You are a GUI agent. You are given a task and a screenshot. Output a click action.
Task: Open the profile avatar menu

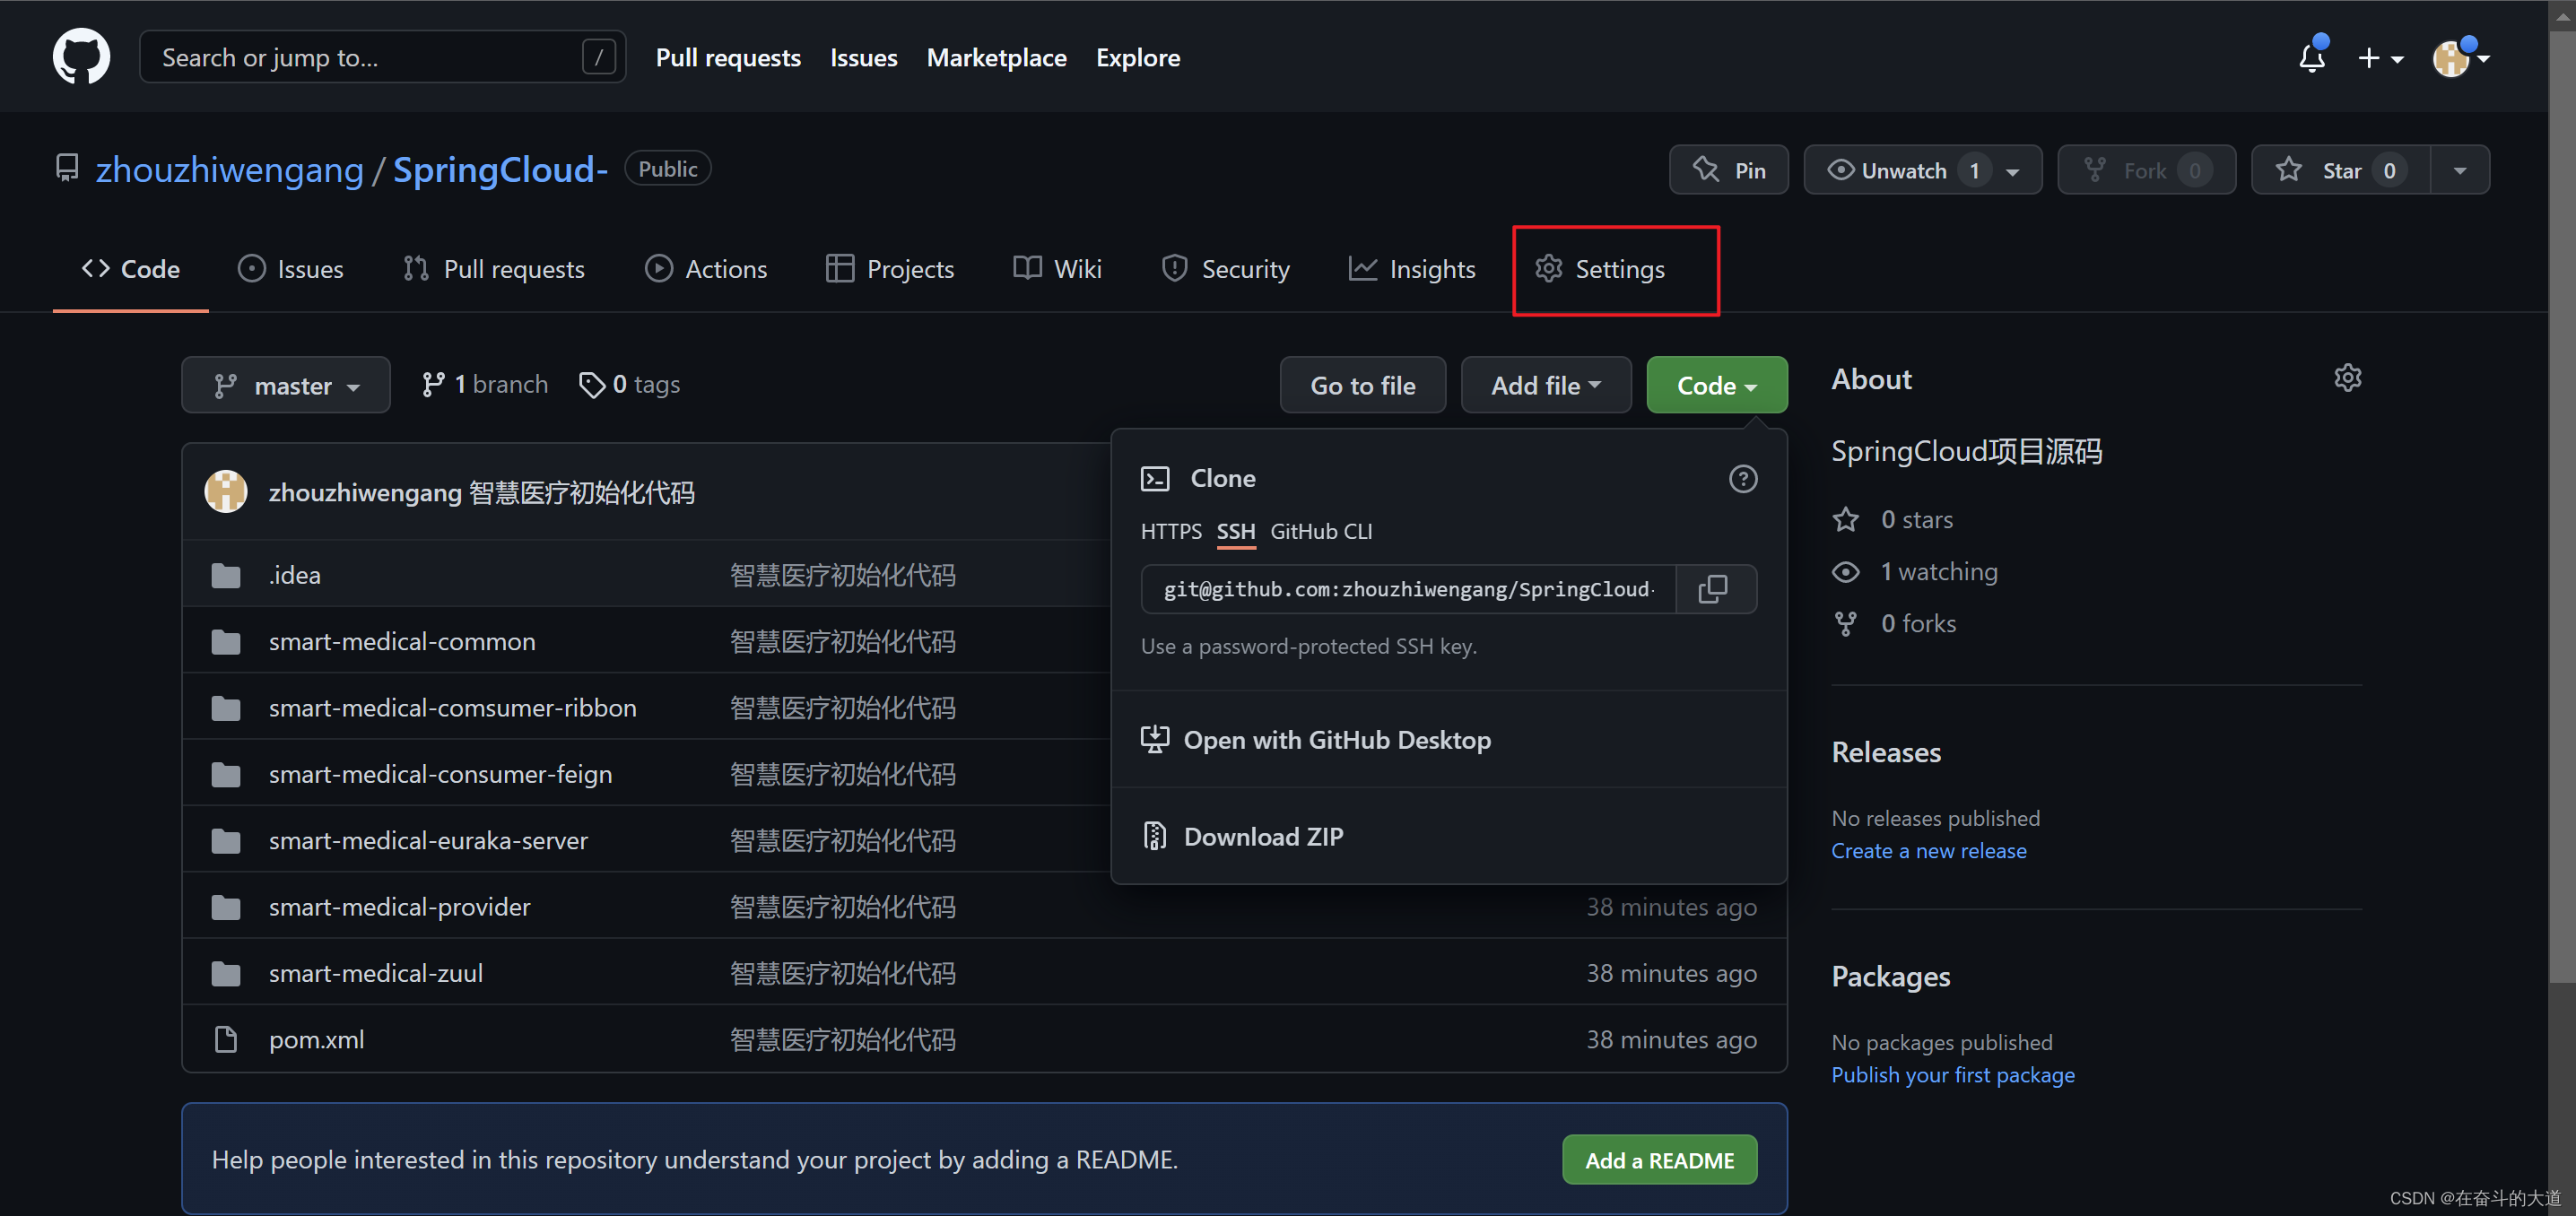pos(2451,57)
